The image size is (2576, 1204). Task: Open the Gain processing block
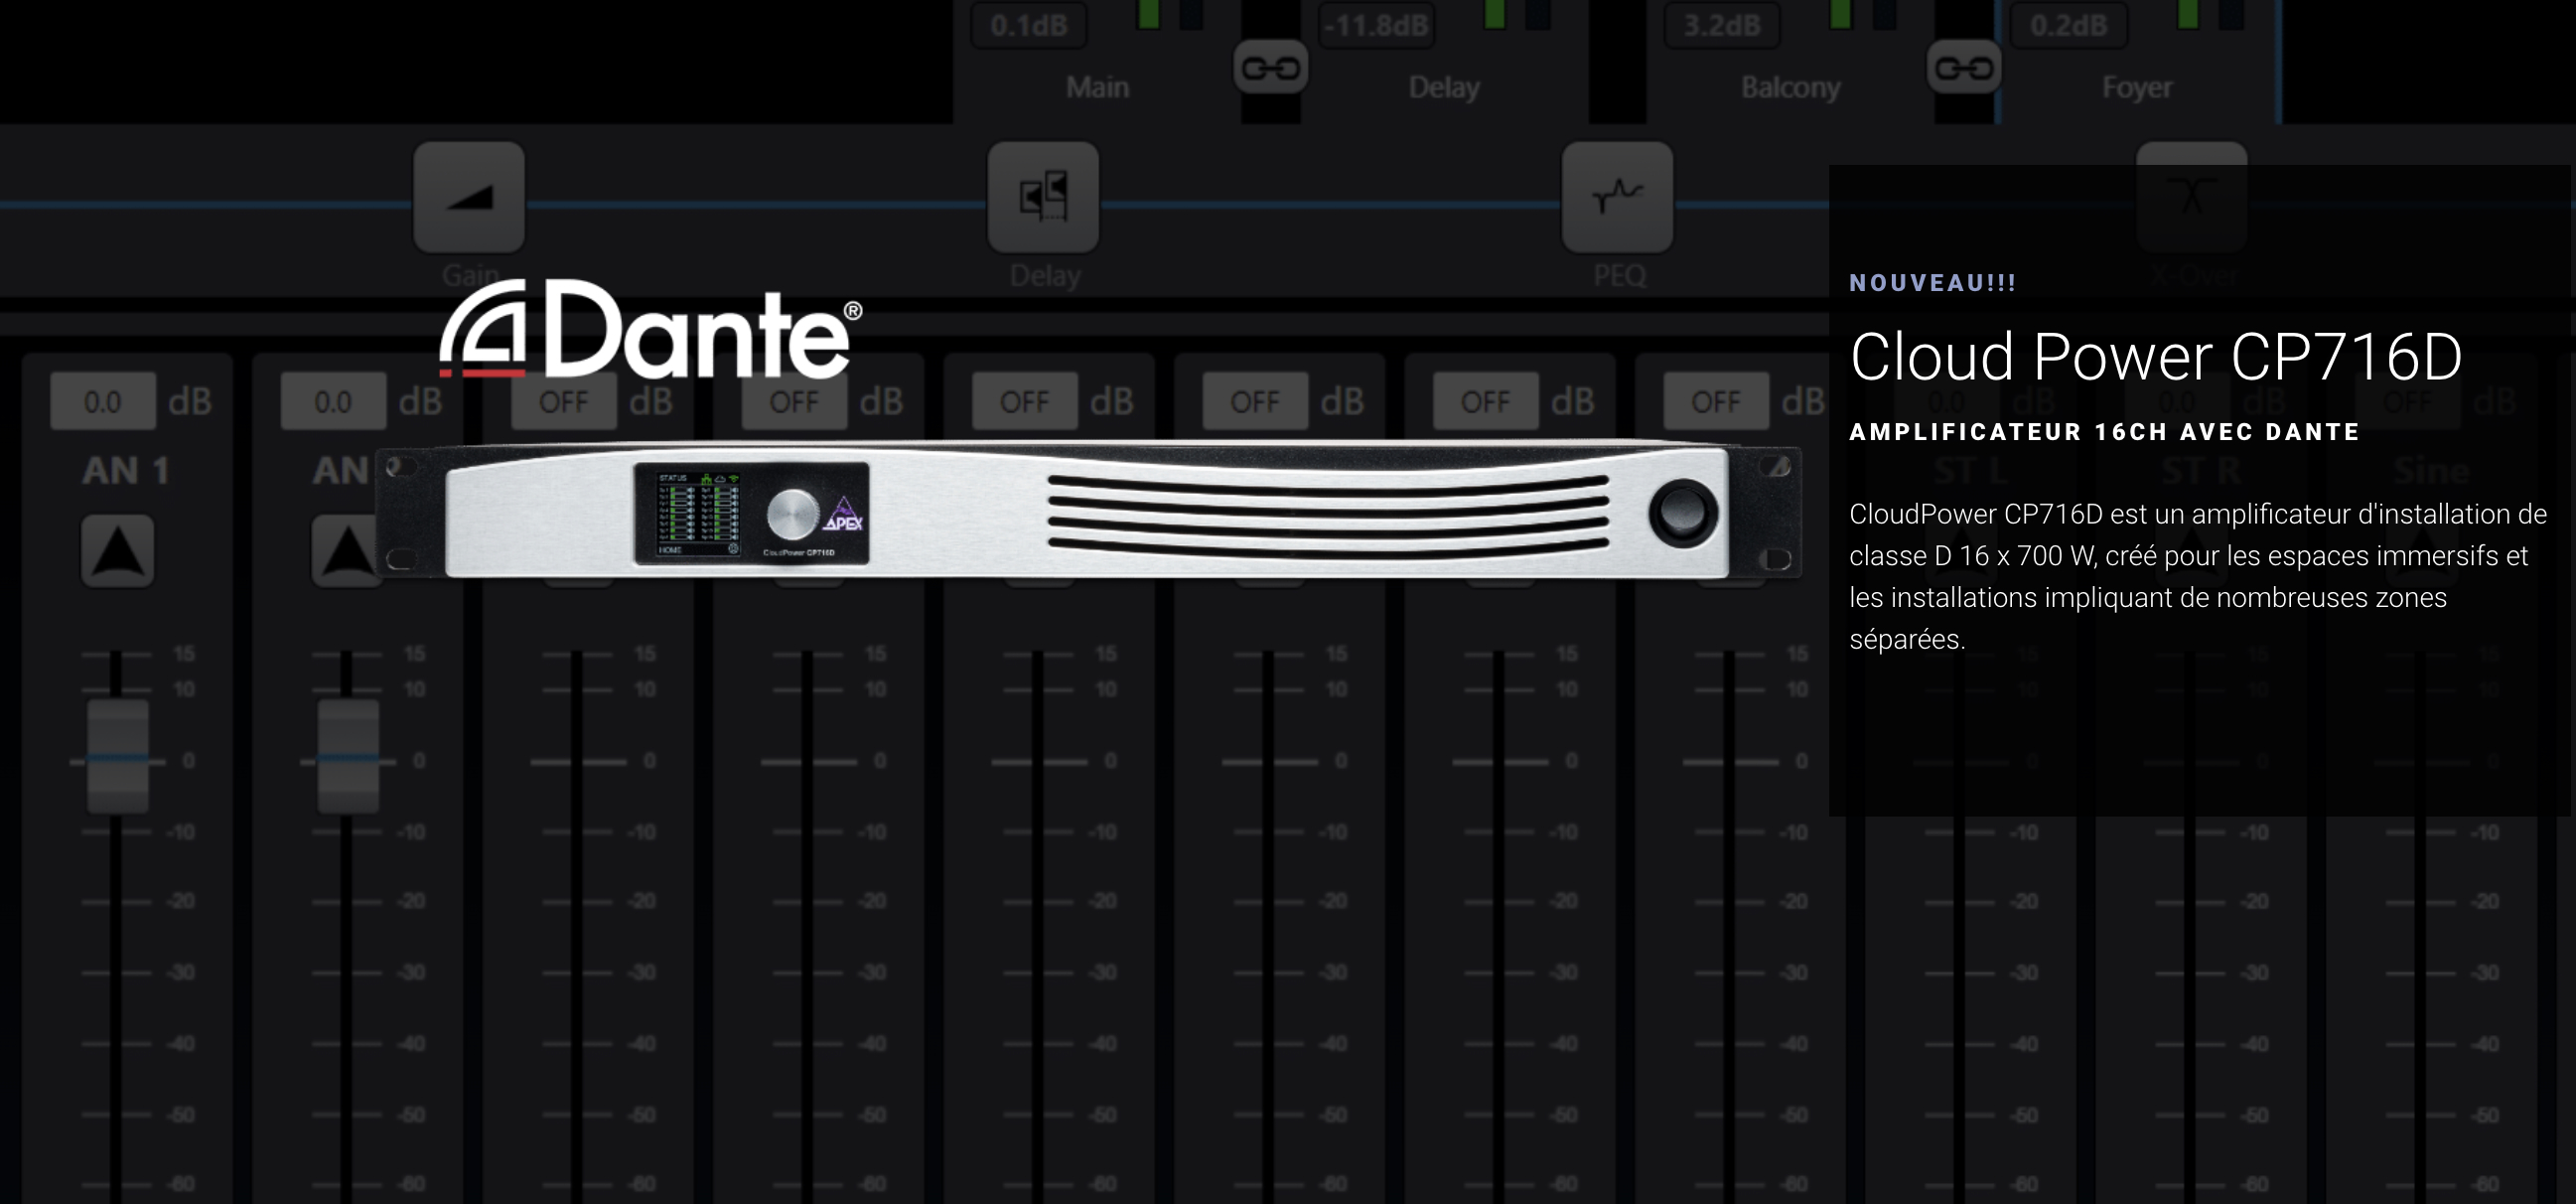click(x=469, y=197)
